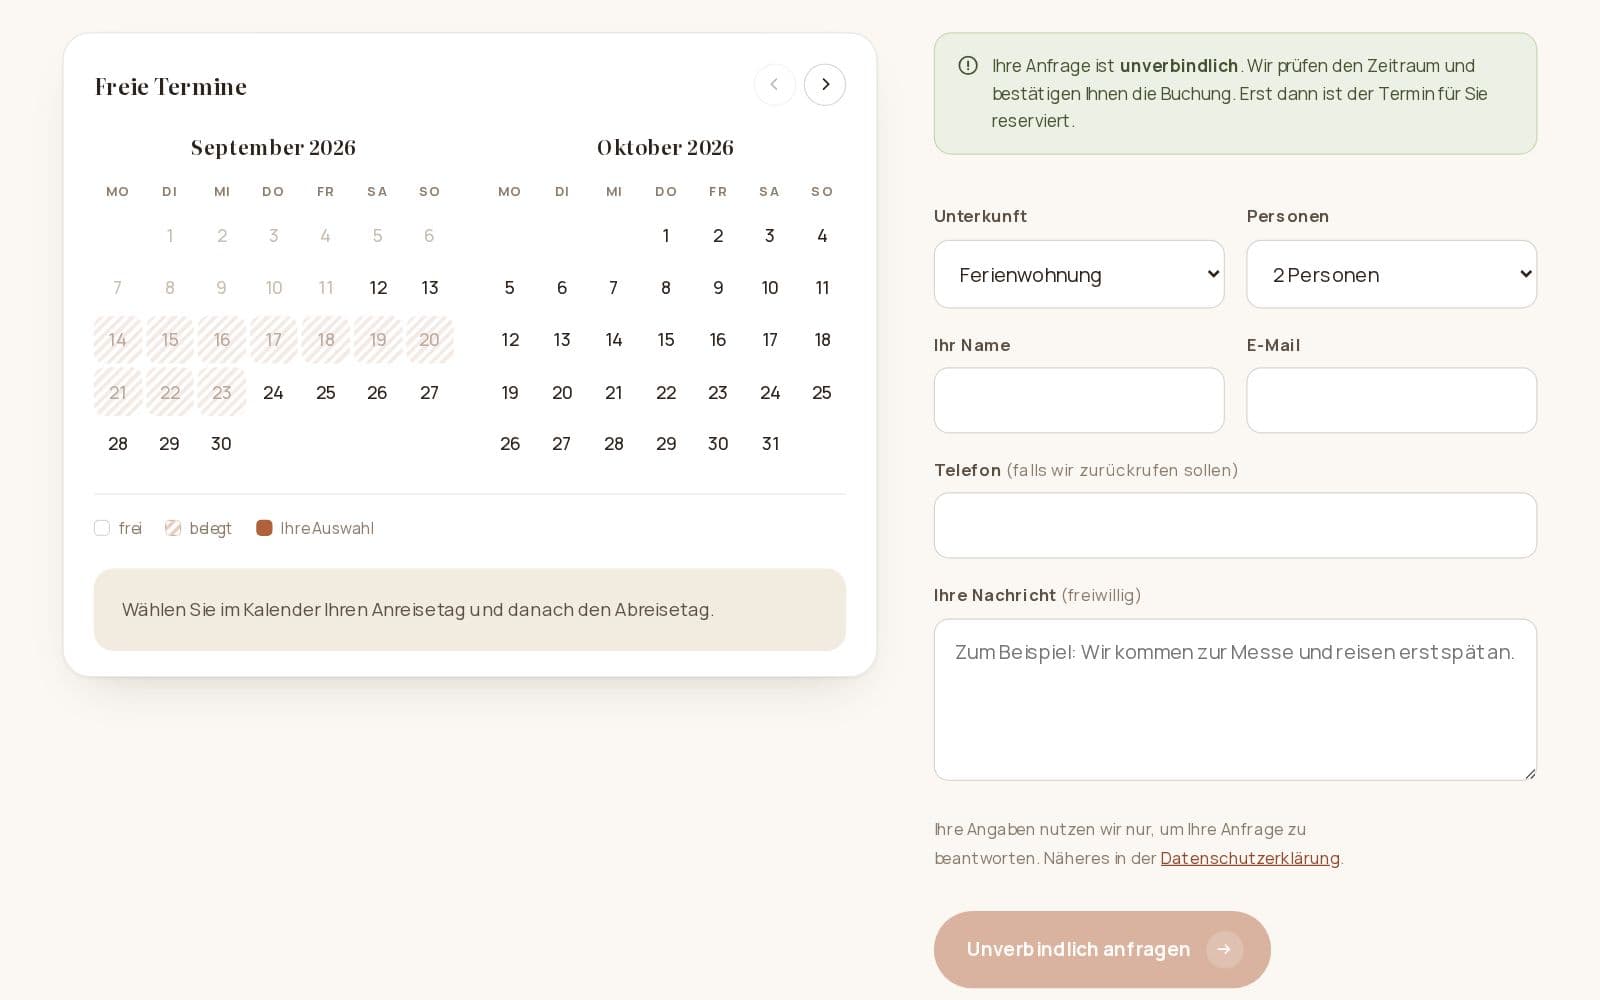Viewport: 1600px width, 1000px height.
Task: Select October 23 in the calendar
Action: click(x=718, y=392)
